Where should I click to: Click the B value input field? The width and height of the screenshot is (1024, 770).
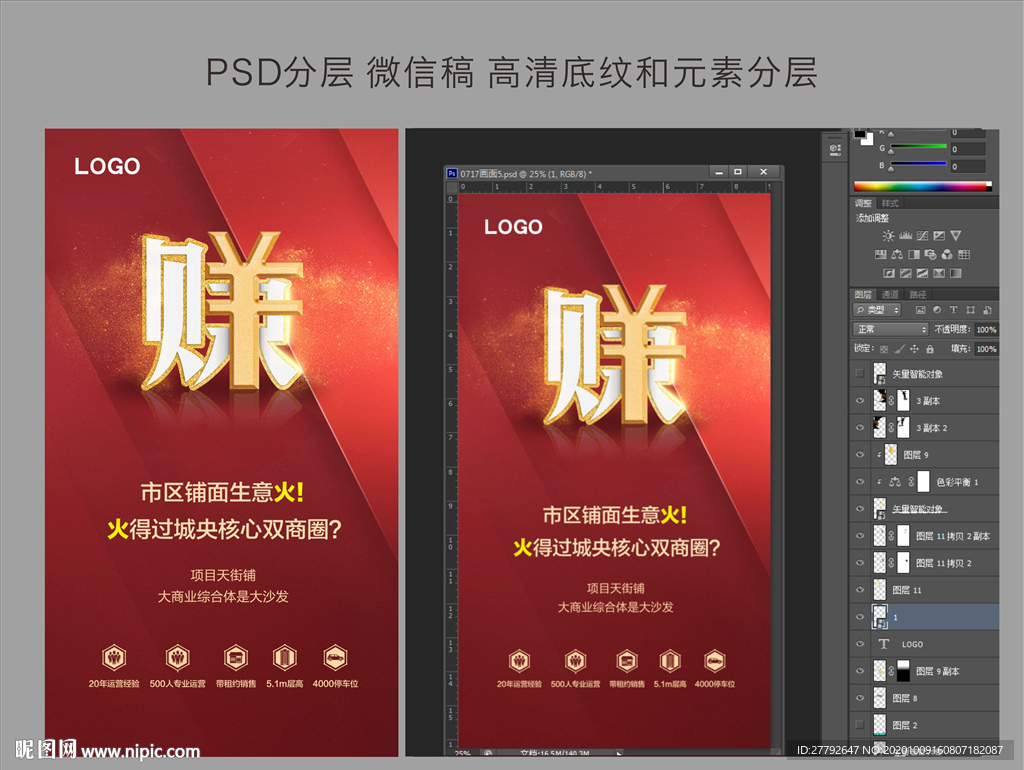pos(967,167)
